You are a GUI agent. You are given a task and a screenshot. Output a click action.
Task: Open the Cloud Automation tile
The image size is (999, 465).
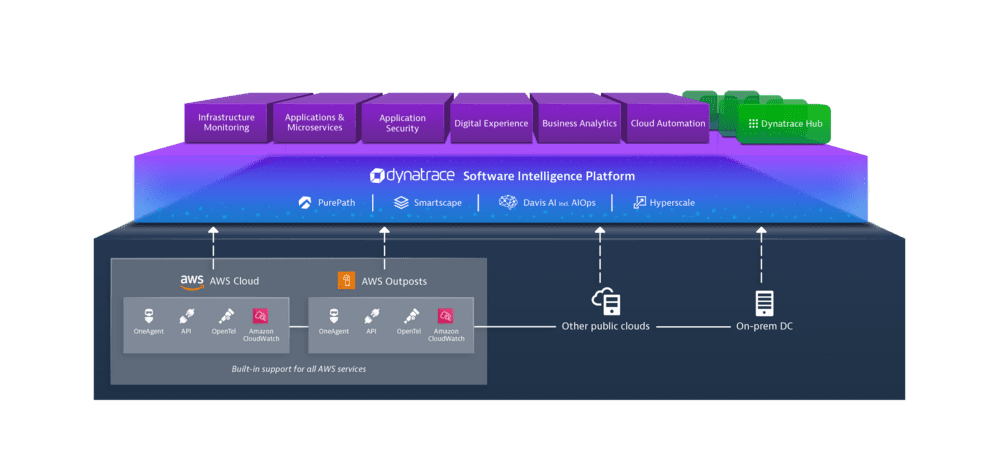coord(667,123)
